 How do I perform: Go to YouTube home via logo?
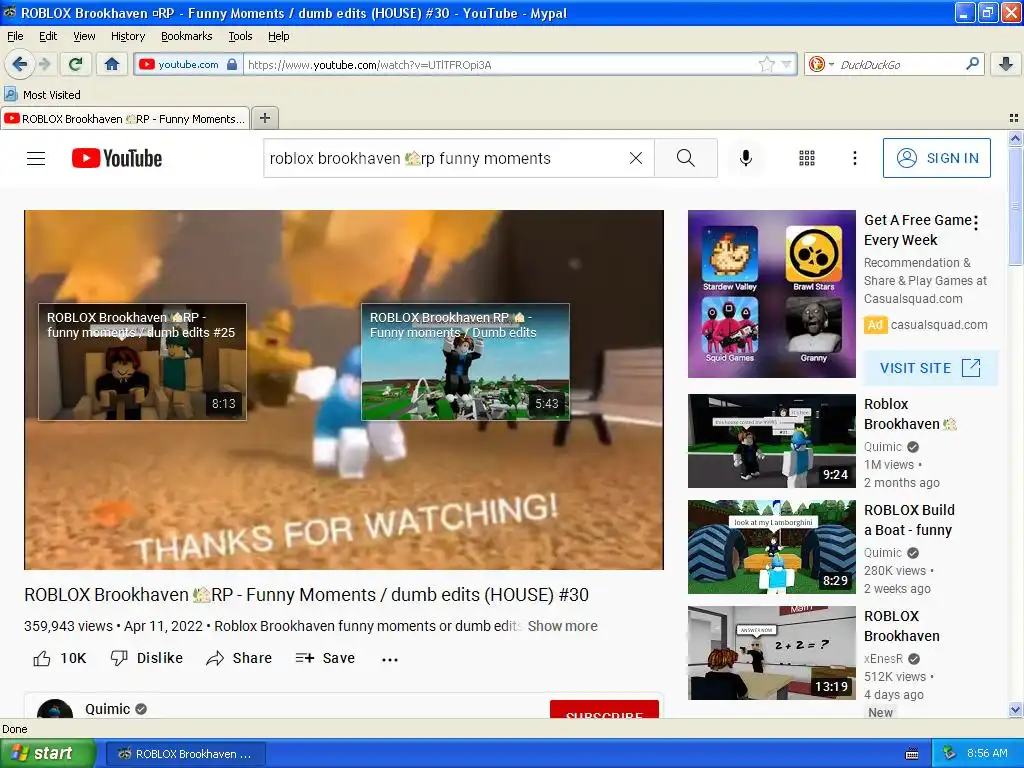click(x=117, y=158)
